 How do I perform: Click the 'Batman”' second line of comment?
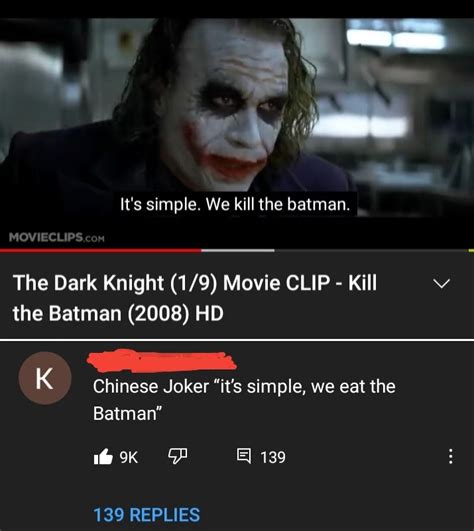pos(127,413)
